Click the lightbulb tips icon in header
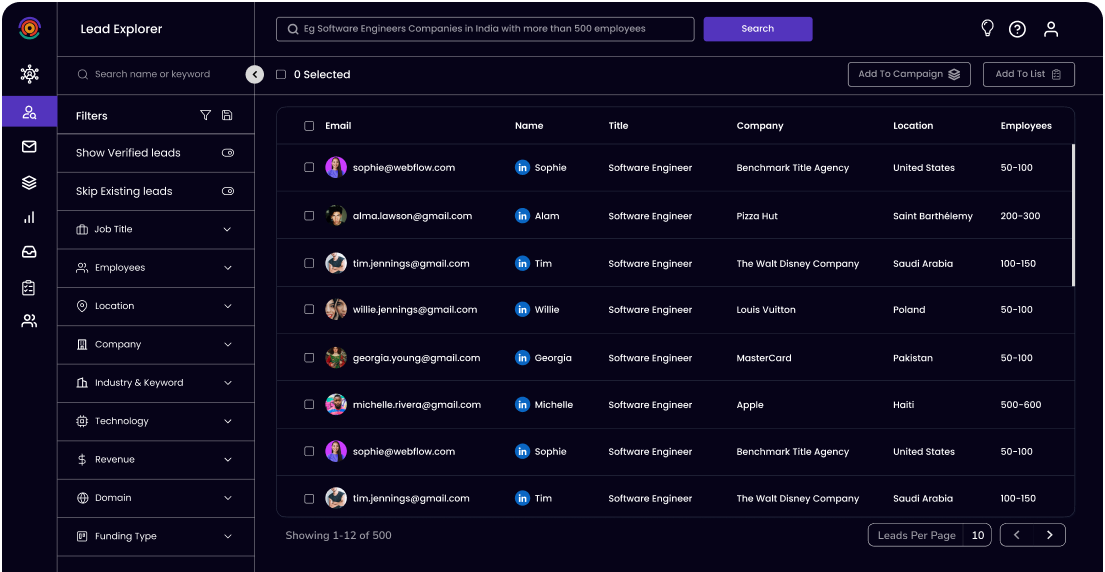Image resolution: width=1105 pixels, height=572 pixels. click(x=987, y=29)
